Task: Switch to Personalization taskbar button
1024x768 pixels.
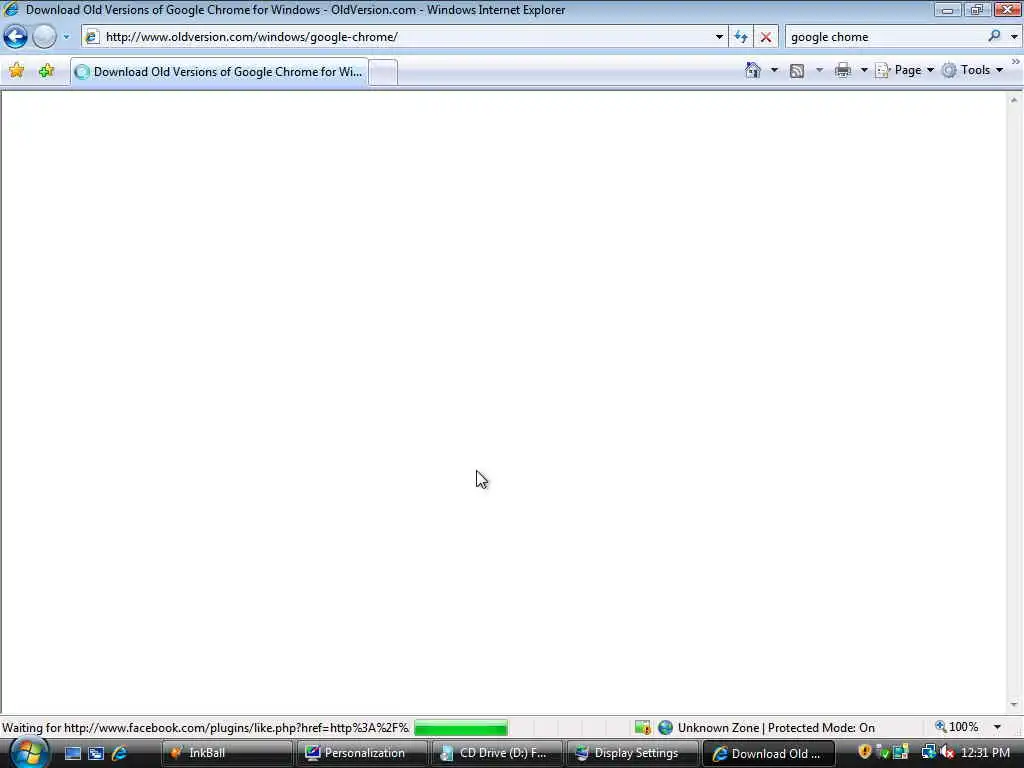Action: pos(362,753)
